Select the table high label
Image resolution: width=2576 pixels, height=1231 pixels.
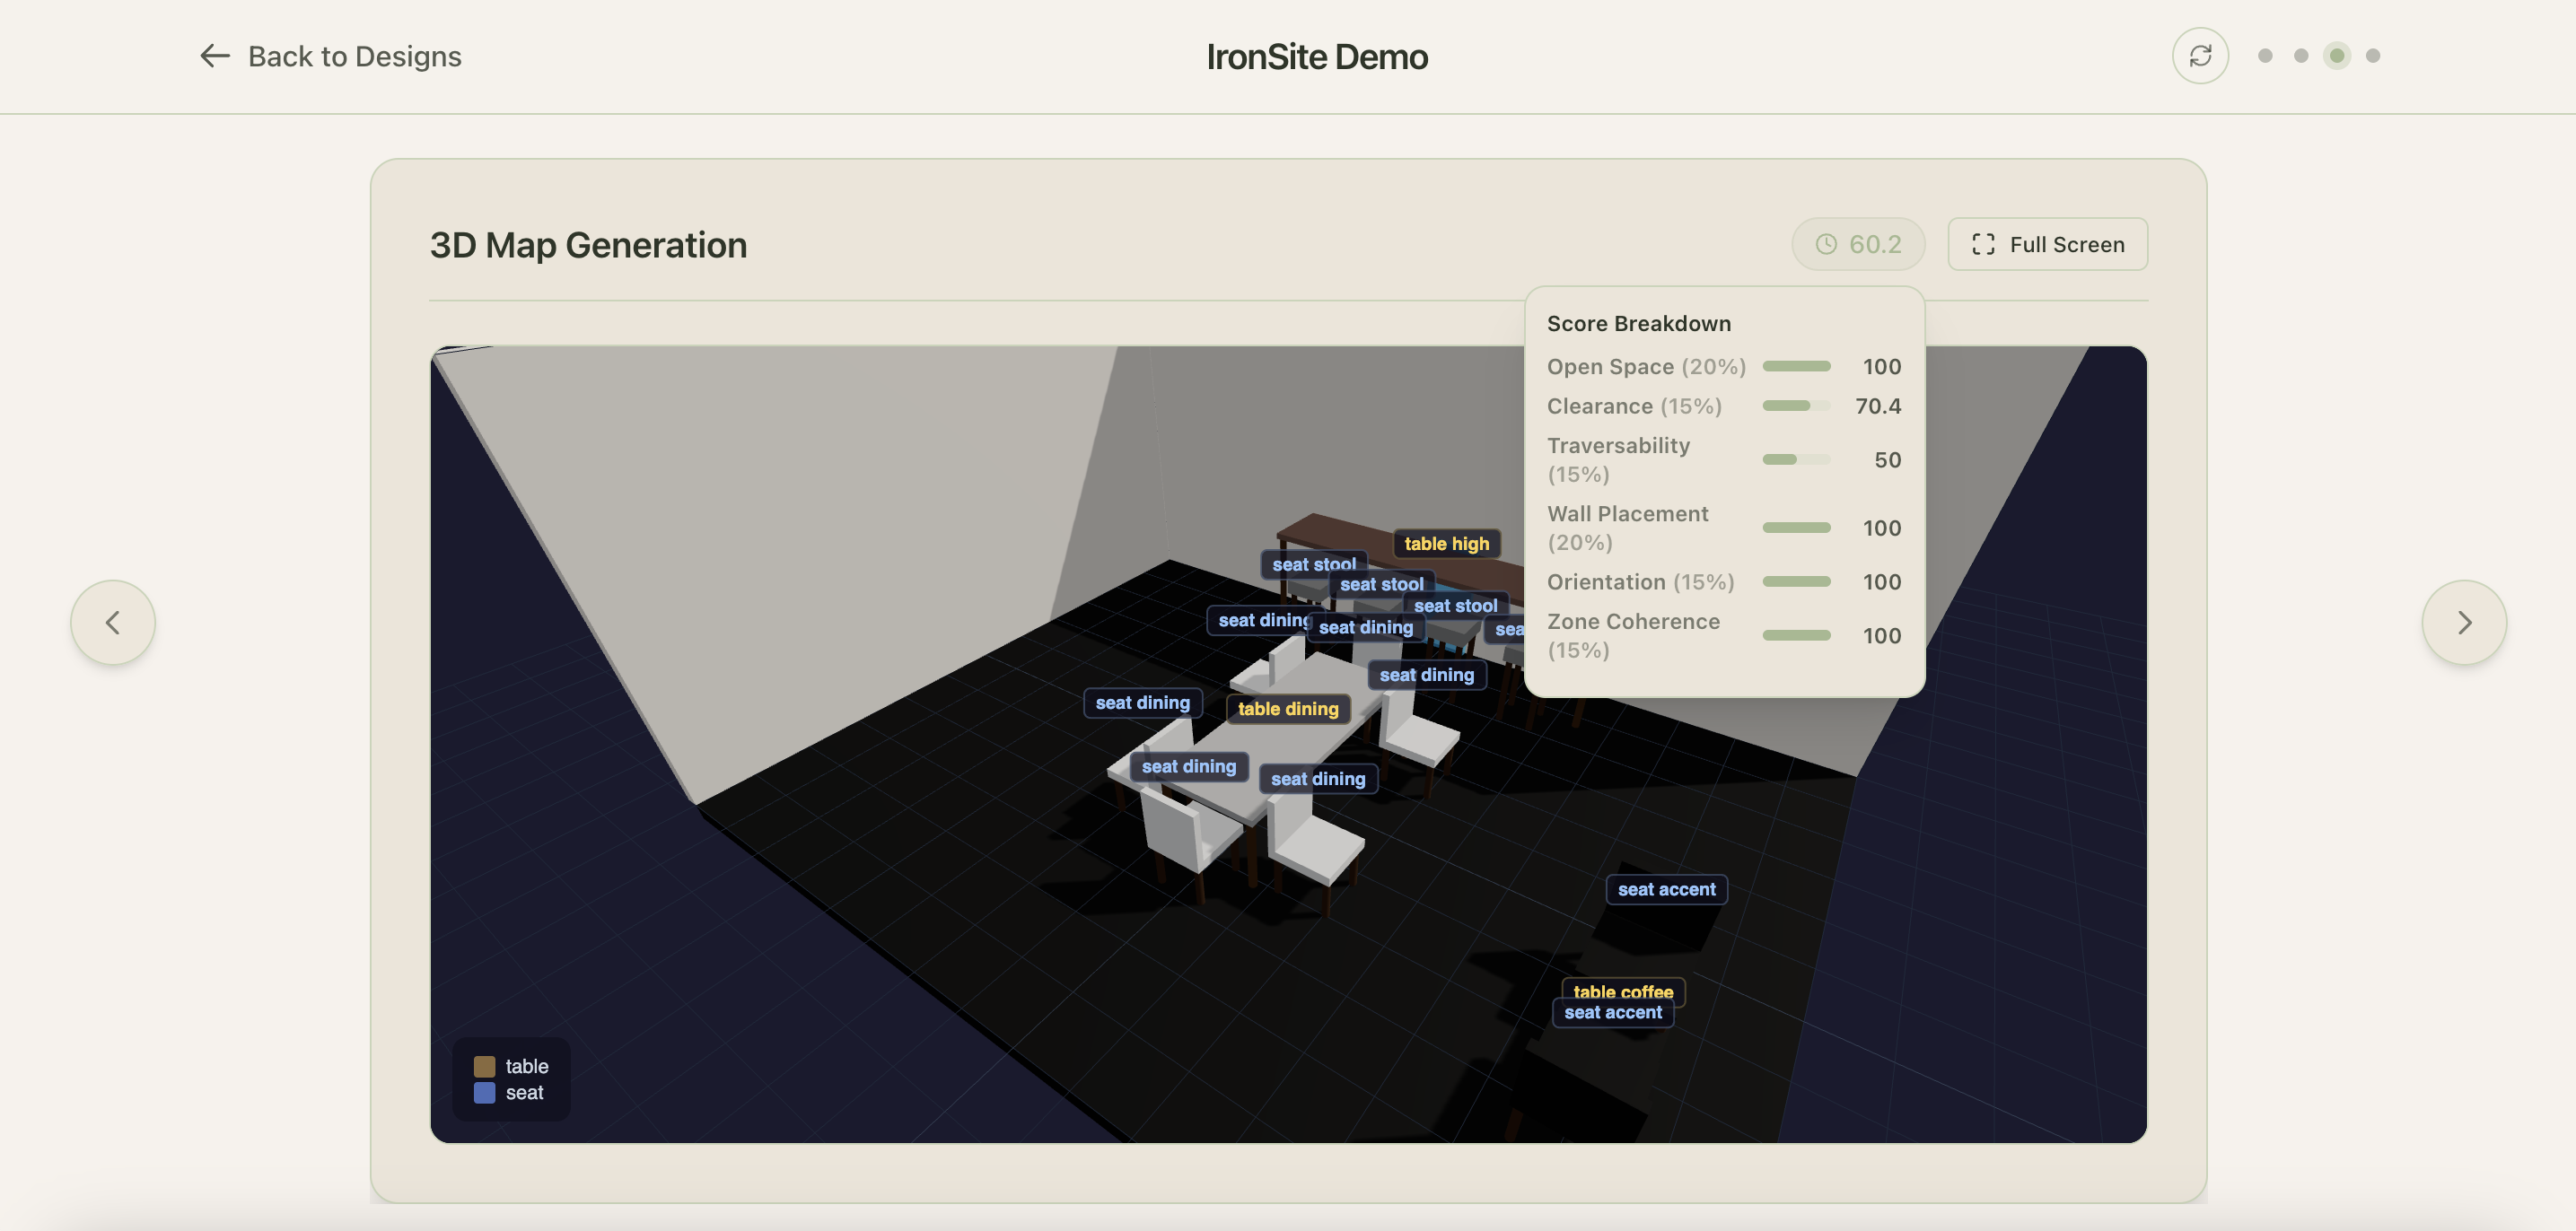[x=1445, y=543]
